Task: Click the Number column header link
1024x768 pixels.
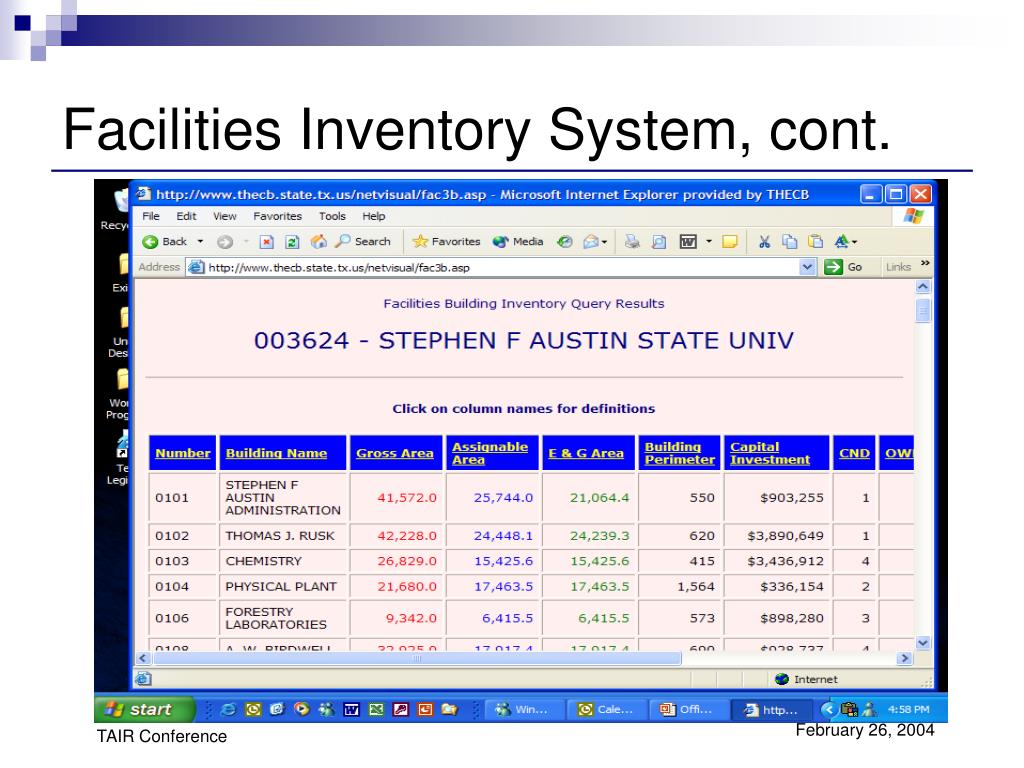Action: [x=183, y=453]
